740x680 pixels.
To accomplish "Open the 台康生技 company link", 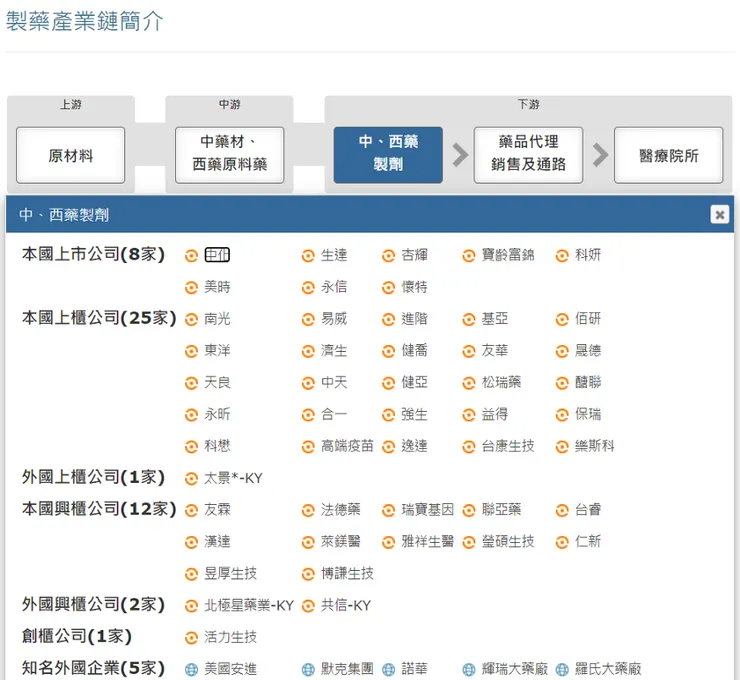I will tap(508, 446).
